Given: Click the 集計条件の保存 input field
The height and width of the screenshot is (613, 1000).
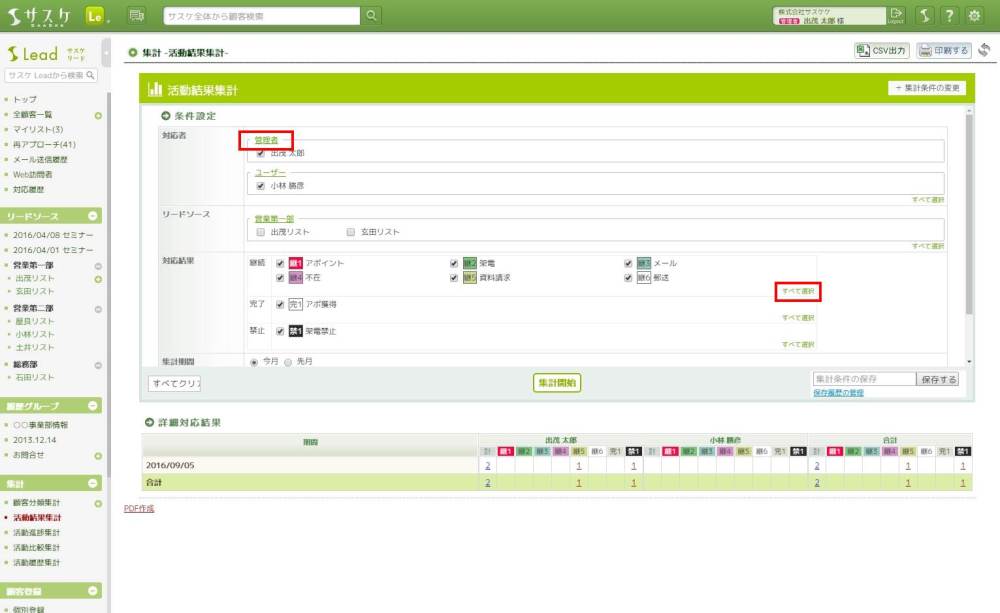Looking at the screenshot, I should 864,379.
